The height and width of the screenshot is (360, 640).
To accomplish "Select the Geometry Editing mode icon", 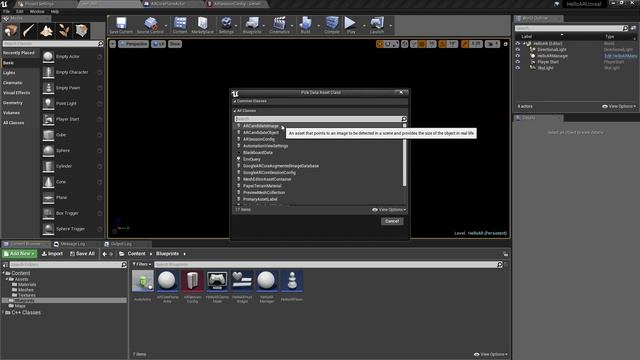I will tap(82, 31).
